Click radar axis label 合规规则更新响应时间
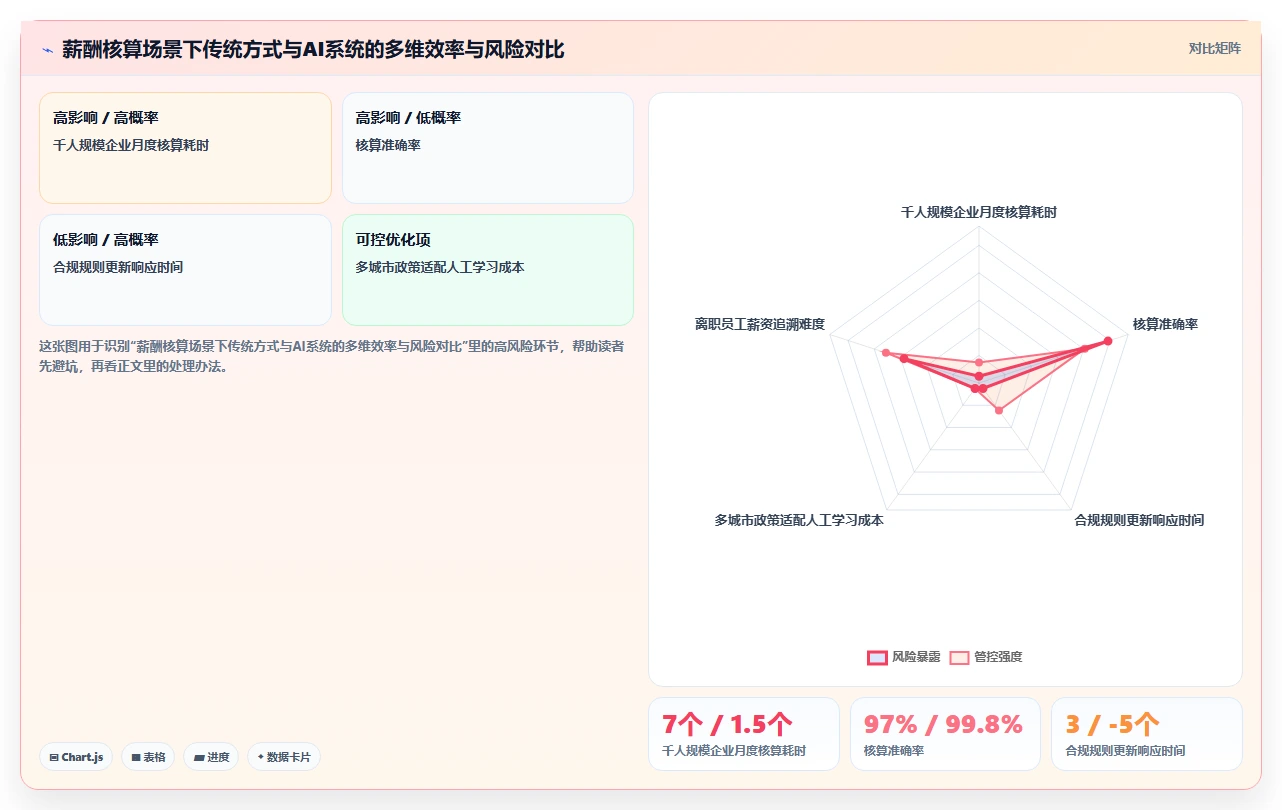The width and height of the screenshot is (1282, 810). (1139, 520)
